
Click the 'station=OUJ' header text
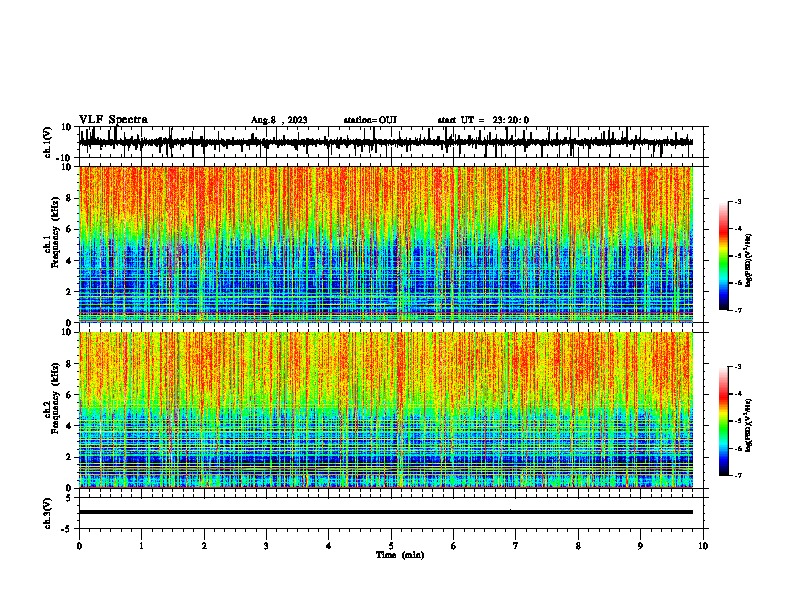[x=370, y=120]
